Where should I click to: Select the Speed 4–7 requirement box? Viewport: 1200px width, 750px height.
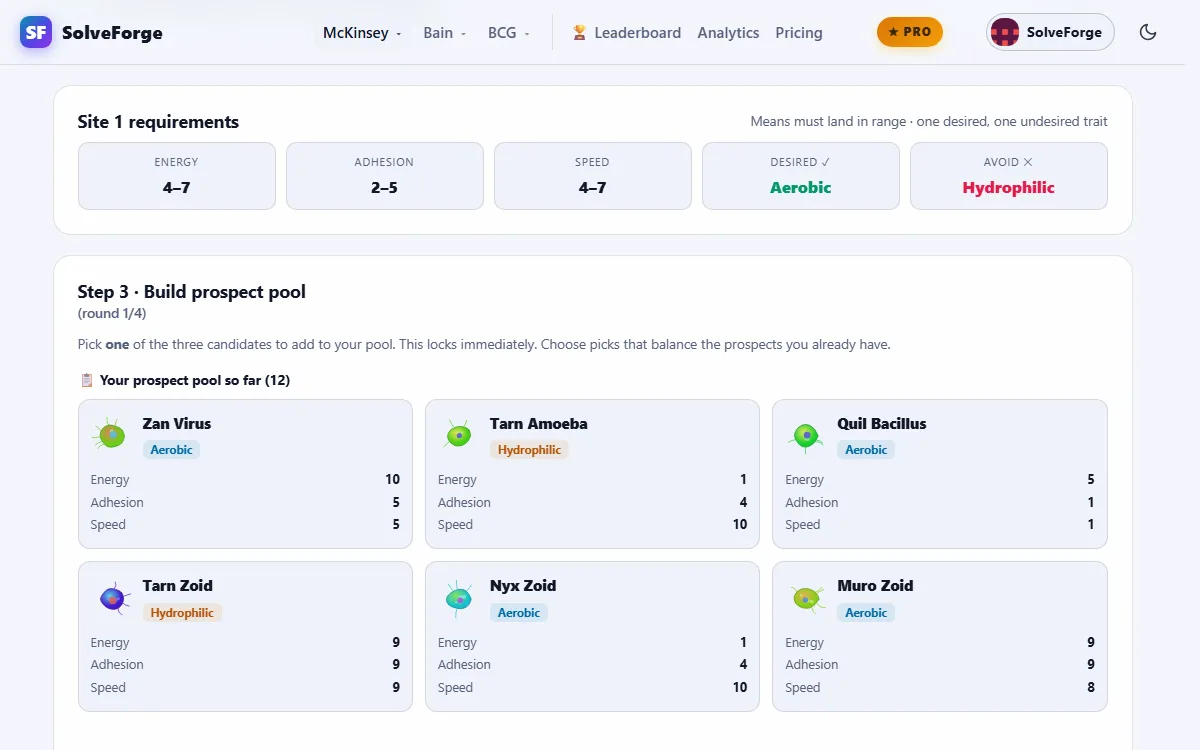[x=593, y=176]
